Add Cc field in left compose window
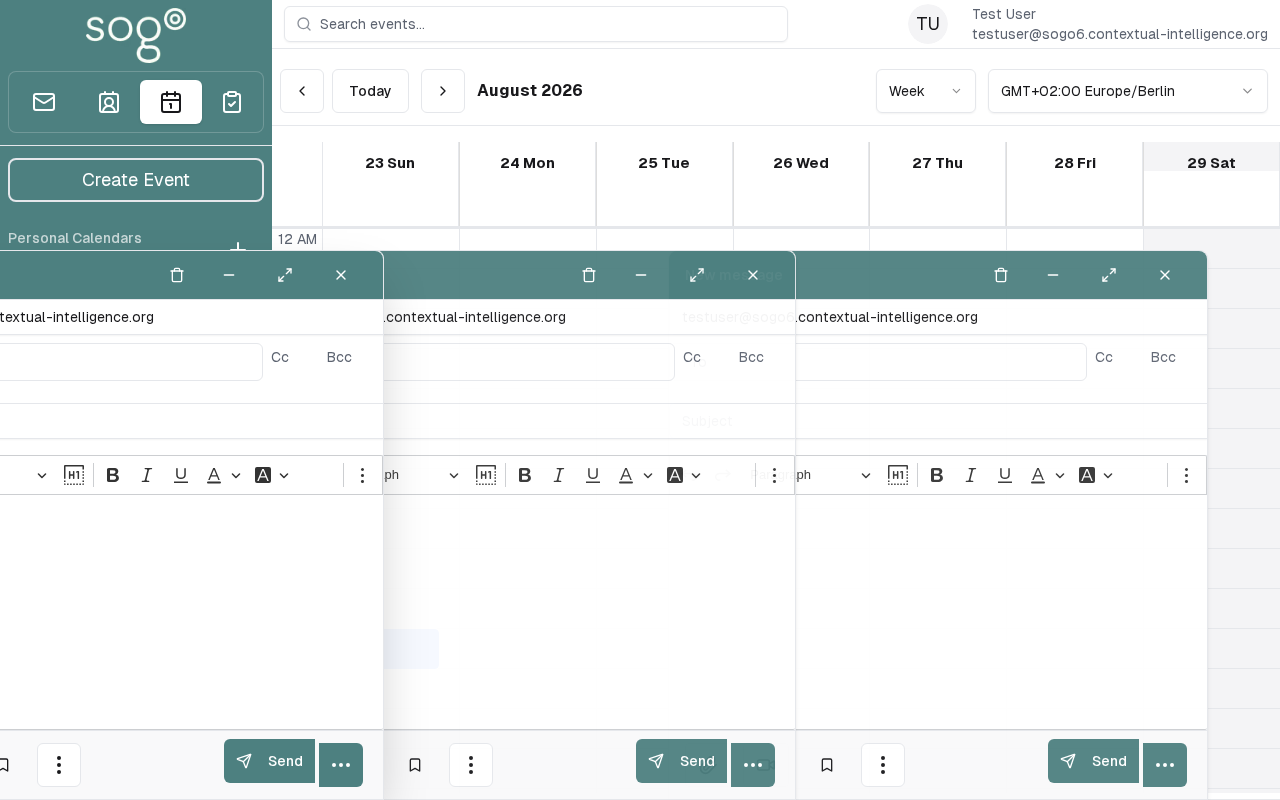 [x=280, y=357]
